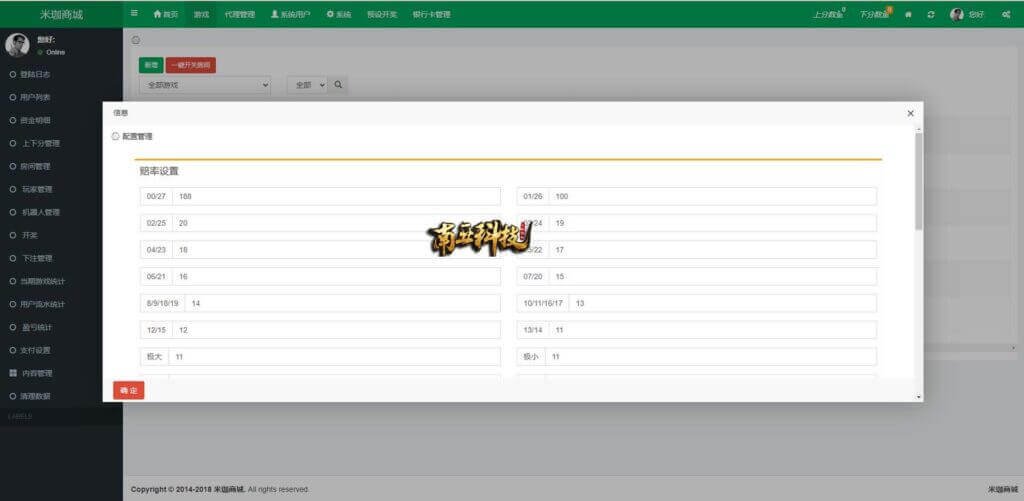Close the 信息 dialog with the X
This screenshot has width=1024, height=501.
tap(910, 113)
